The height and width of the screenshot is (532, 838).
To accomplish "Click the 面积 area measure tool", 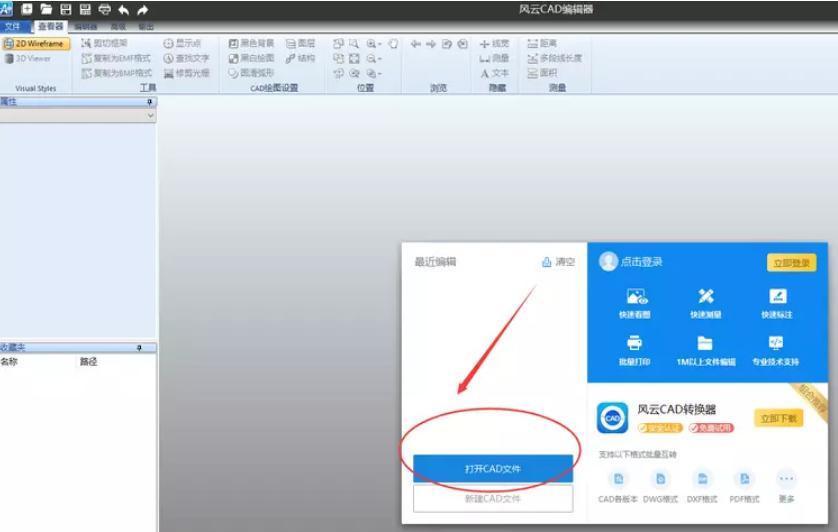I will tap(542, 73).
